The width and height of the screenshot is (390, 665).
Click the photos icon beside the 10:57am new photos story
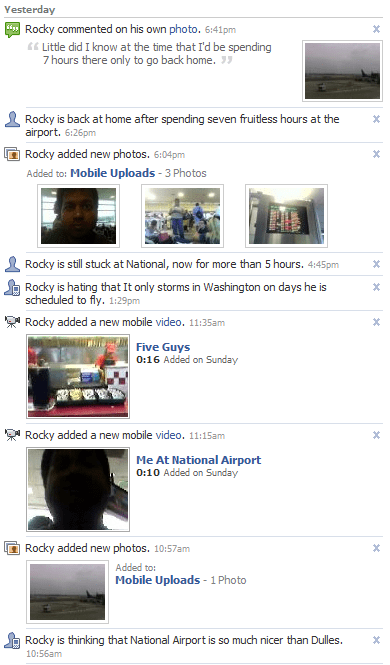[x=12, y=548]
